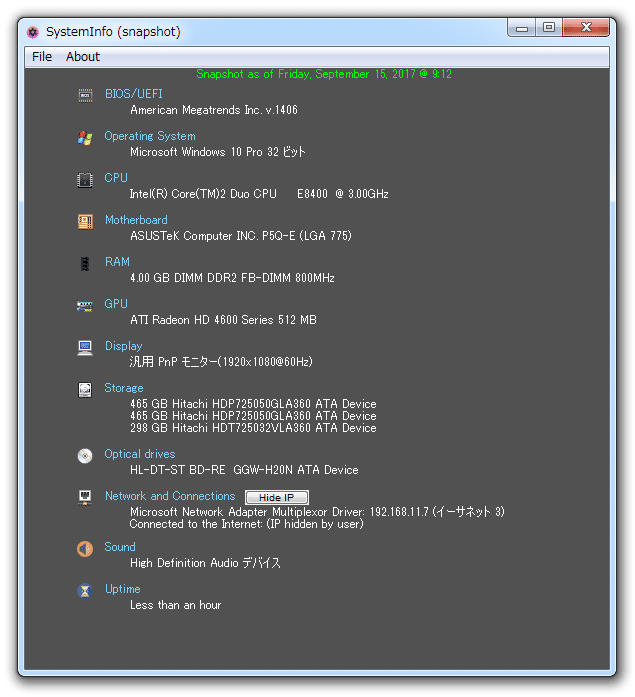Click the Motherboard icon
Screen dimensions: 635x697
(x=85, y=221)
